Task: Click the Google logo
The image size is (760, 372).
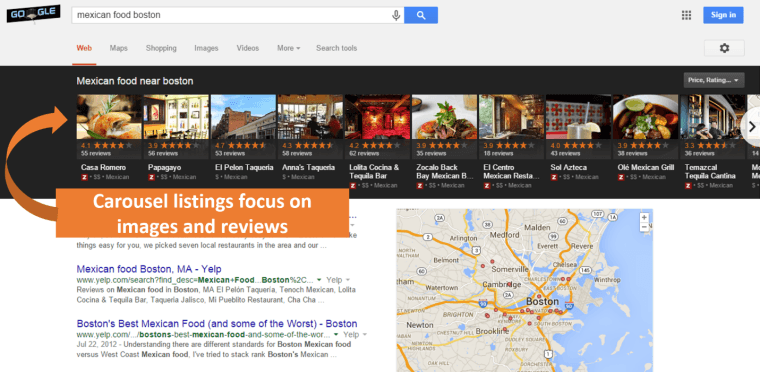Action: point(33,15)
